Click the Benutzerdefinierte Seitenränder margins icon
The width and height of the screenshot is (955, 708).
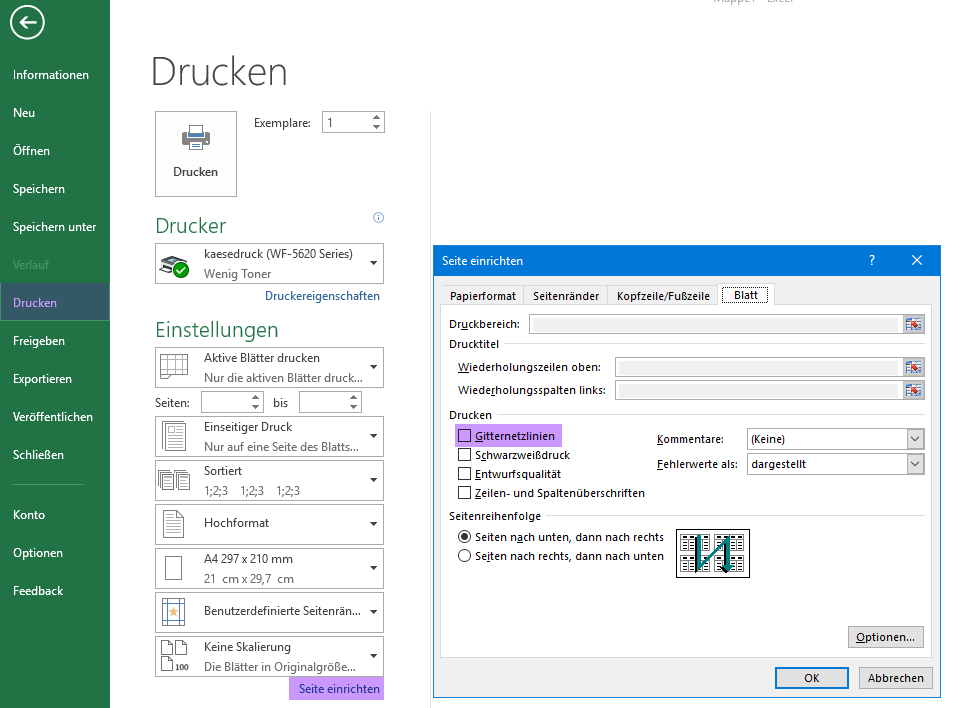tap(174, 612)
